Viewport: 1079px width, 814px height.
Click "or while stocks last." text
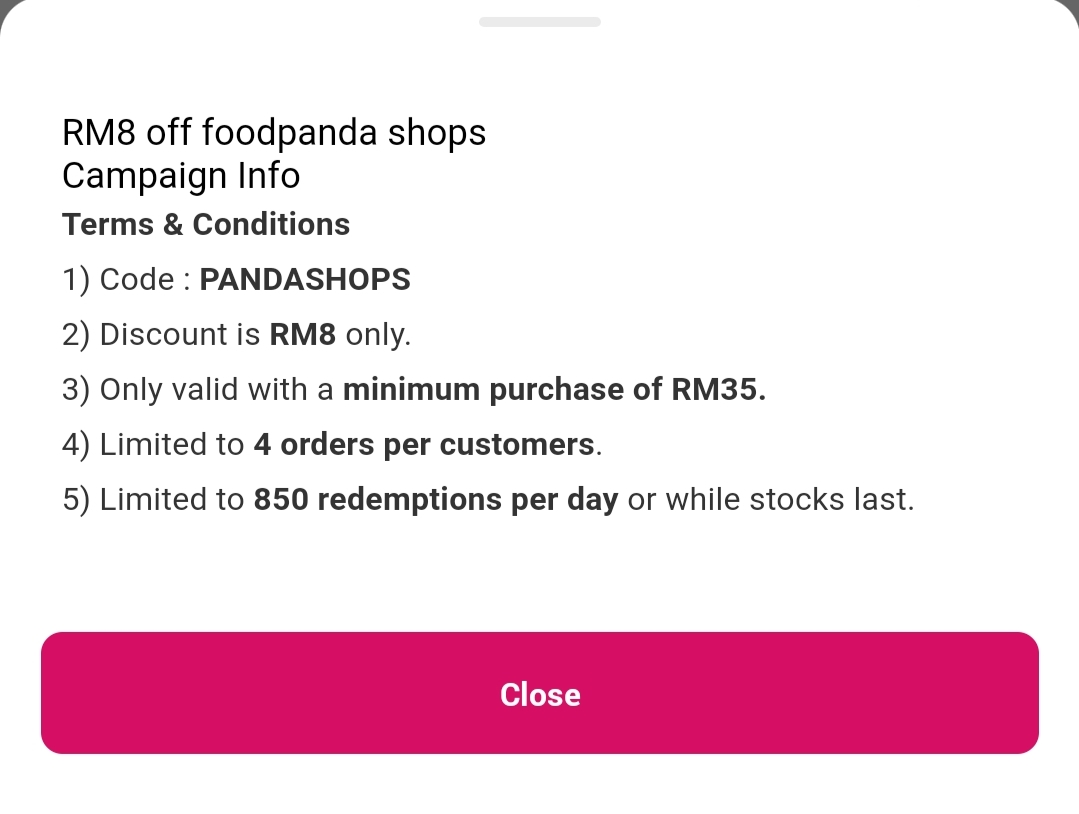tap(771, 500)
